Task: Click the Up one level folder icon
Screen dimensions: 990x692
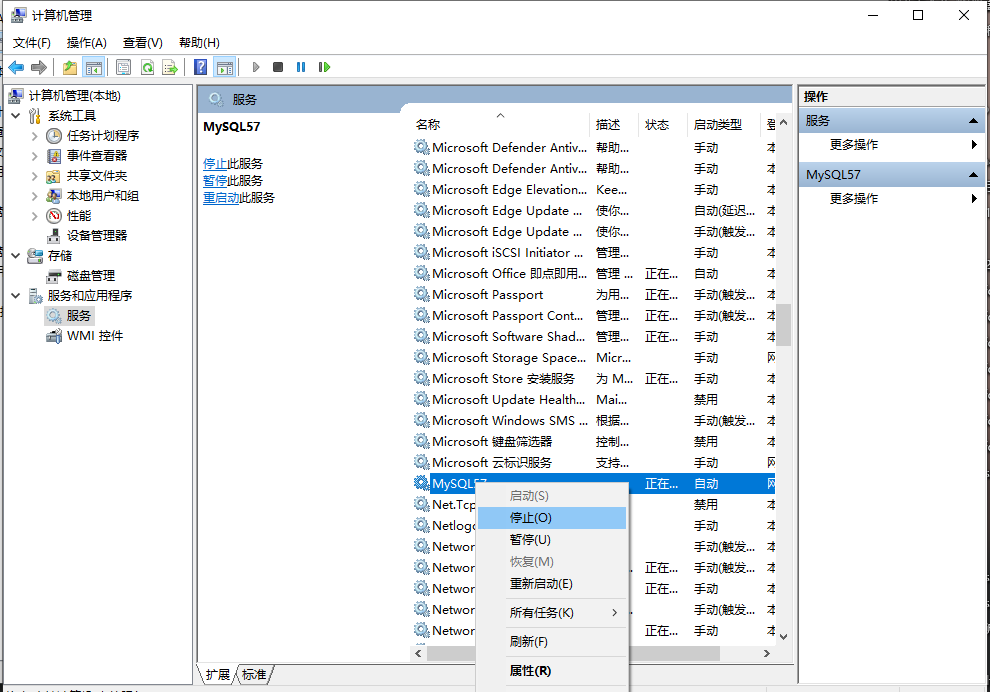Action: coord(69,67)
